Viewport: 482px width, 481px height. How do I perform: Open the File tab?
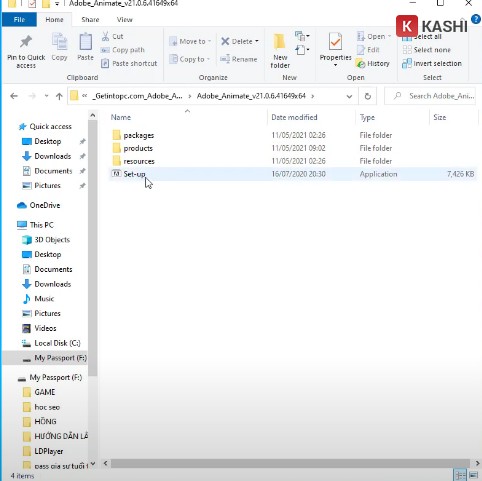pyautogui.click(x=19, y=20)
